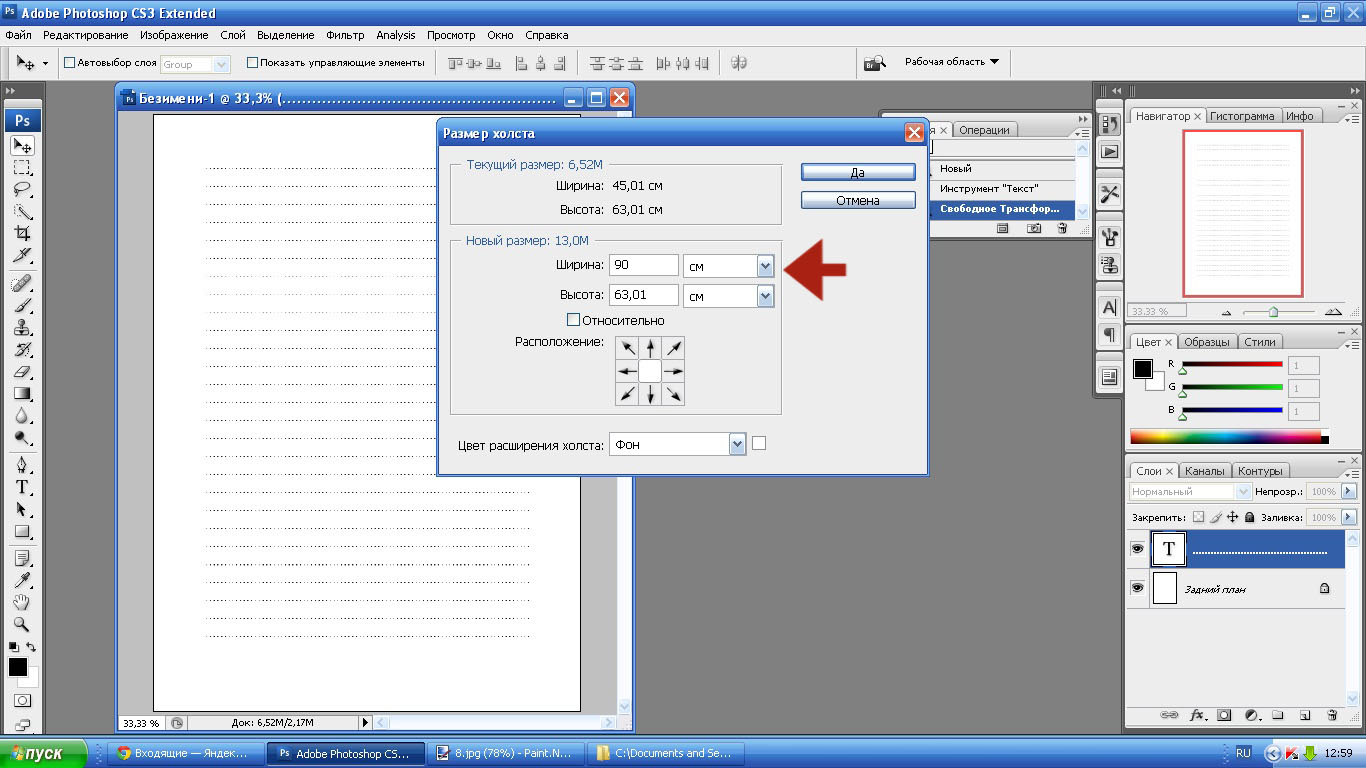Hide the Задний план layer
This screenshot has height=768, width=1366.
pos(1137,588)
